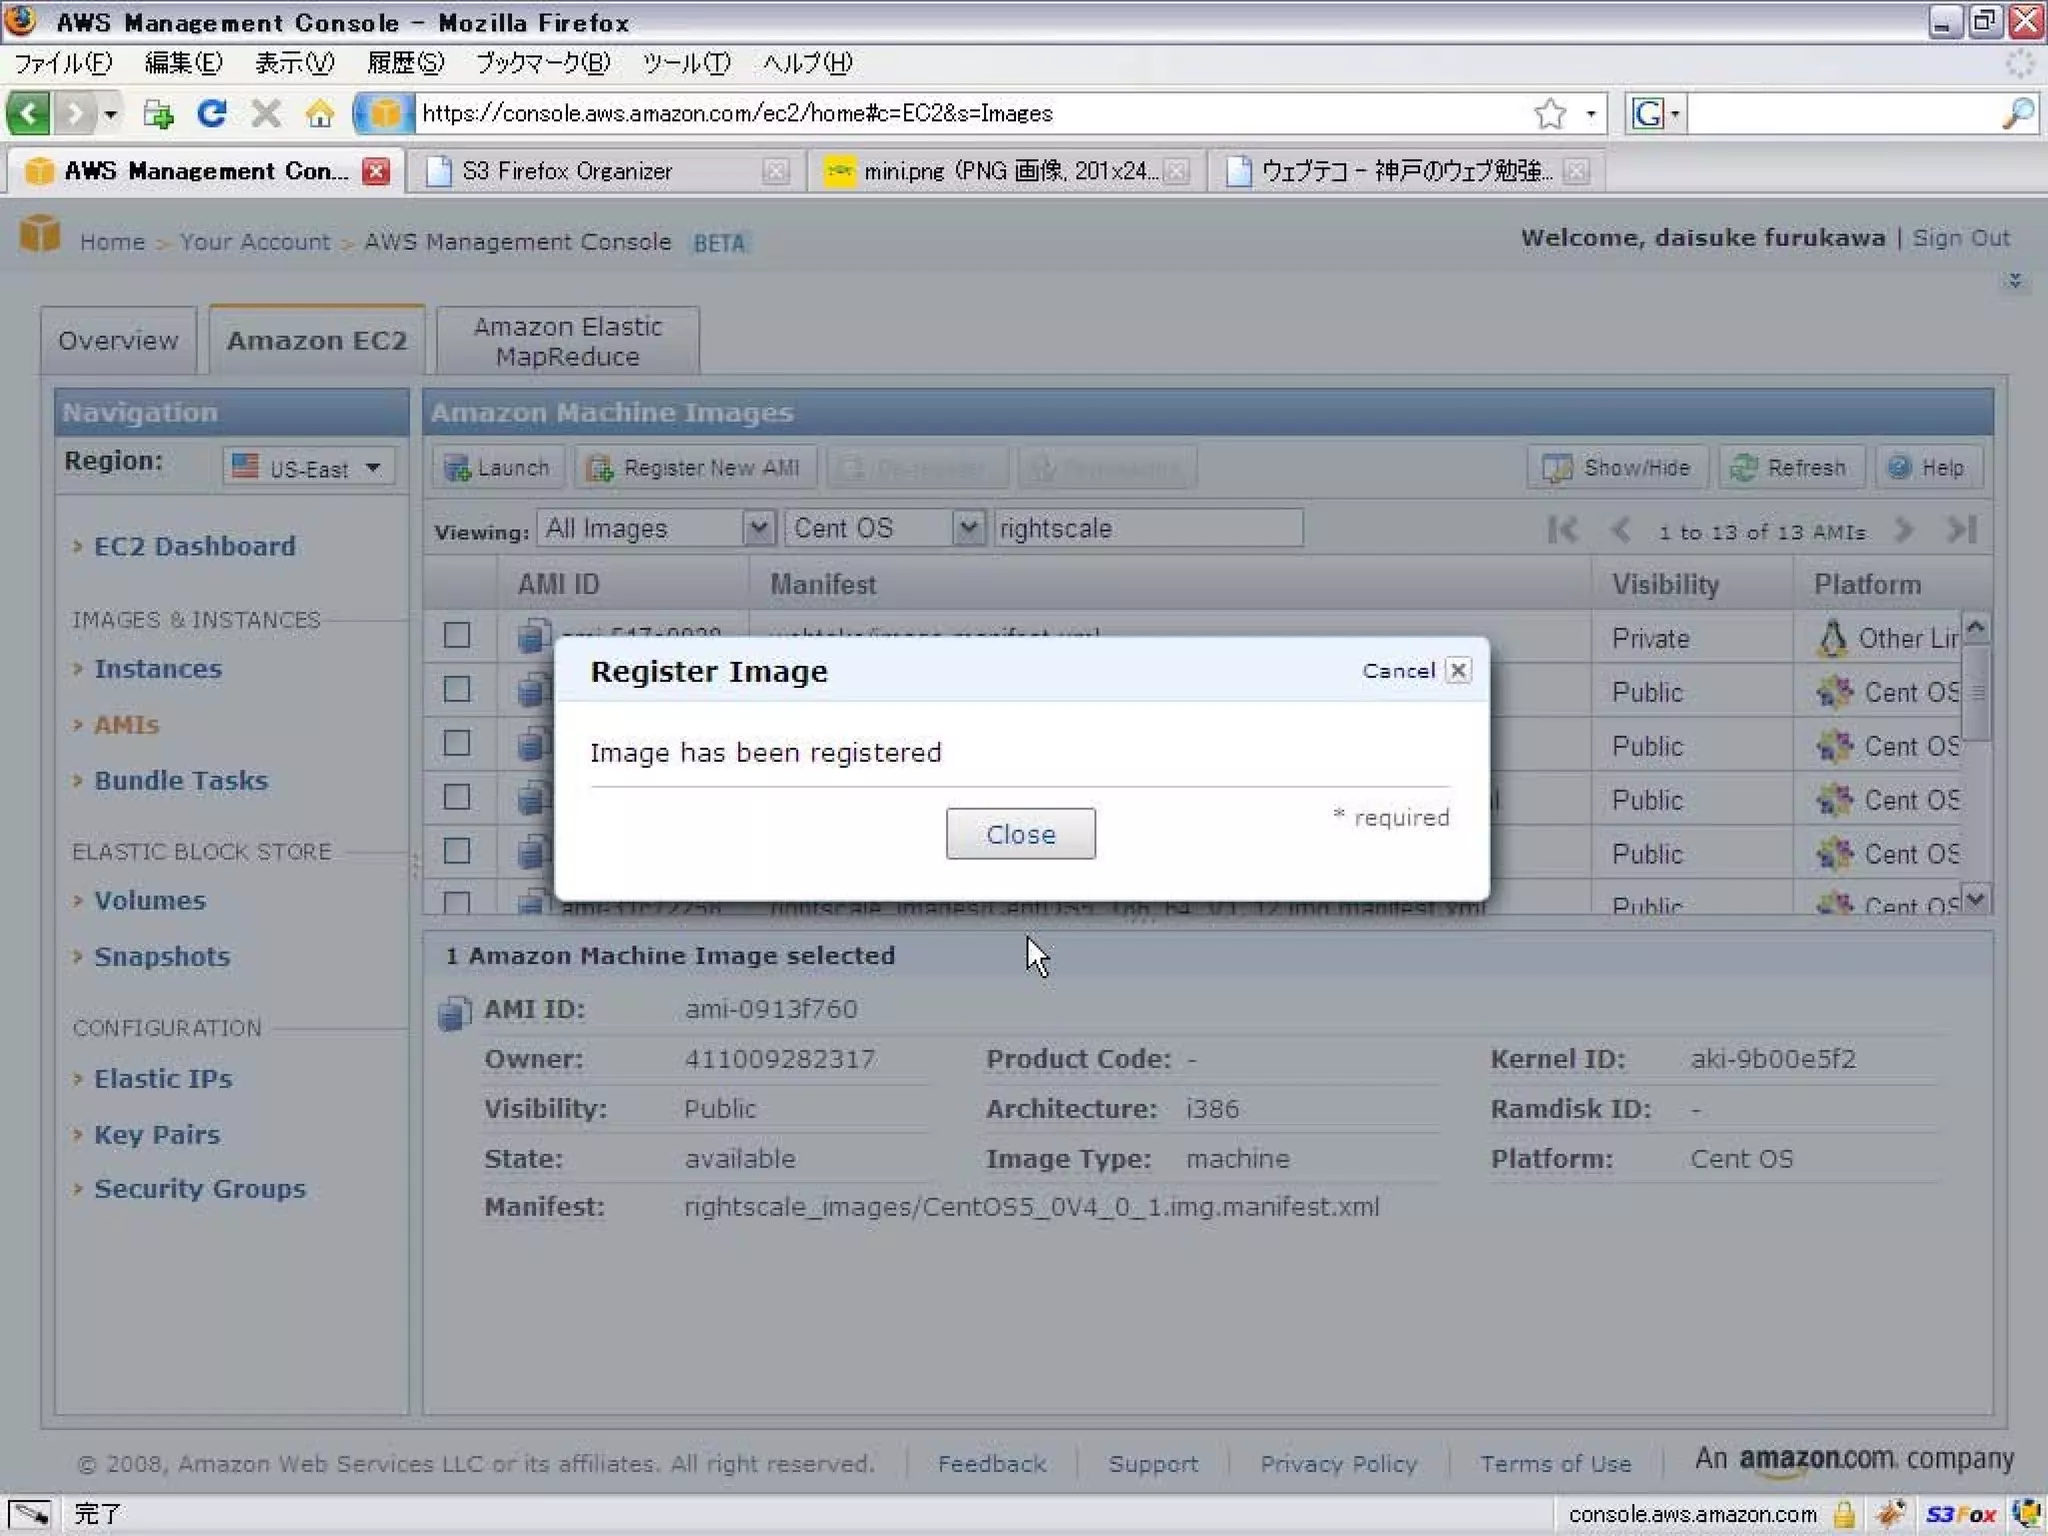Screen dimensions: 2048x1536
Task: Switch to Amazon Elastic MapReduce tab
Action: (568, 341)
